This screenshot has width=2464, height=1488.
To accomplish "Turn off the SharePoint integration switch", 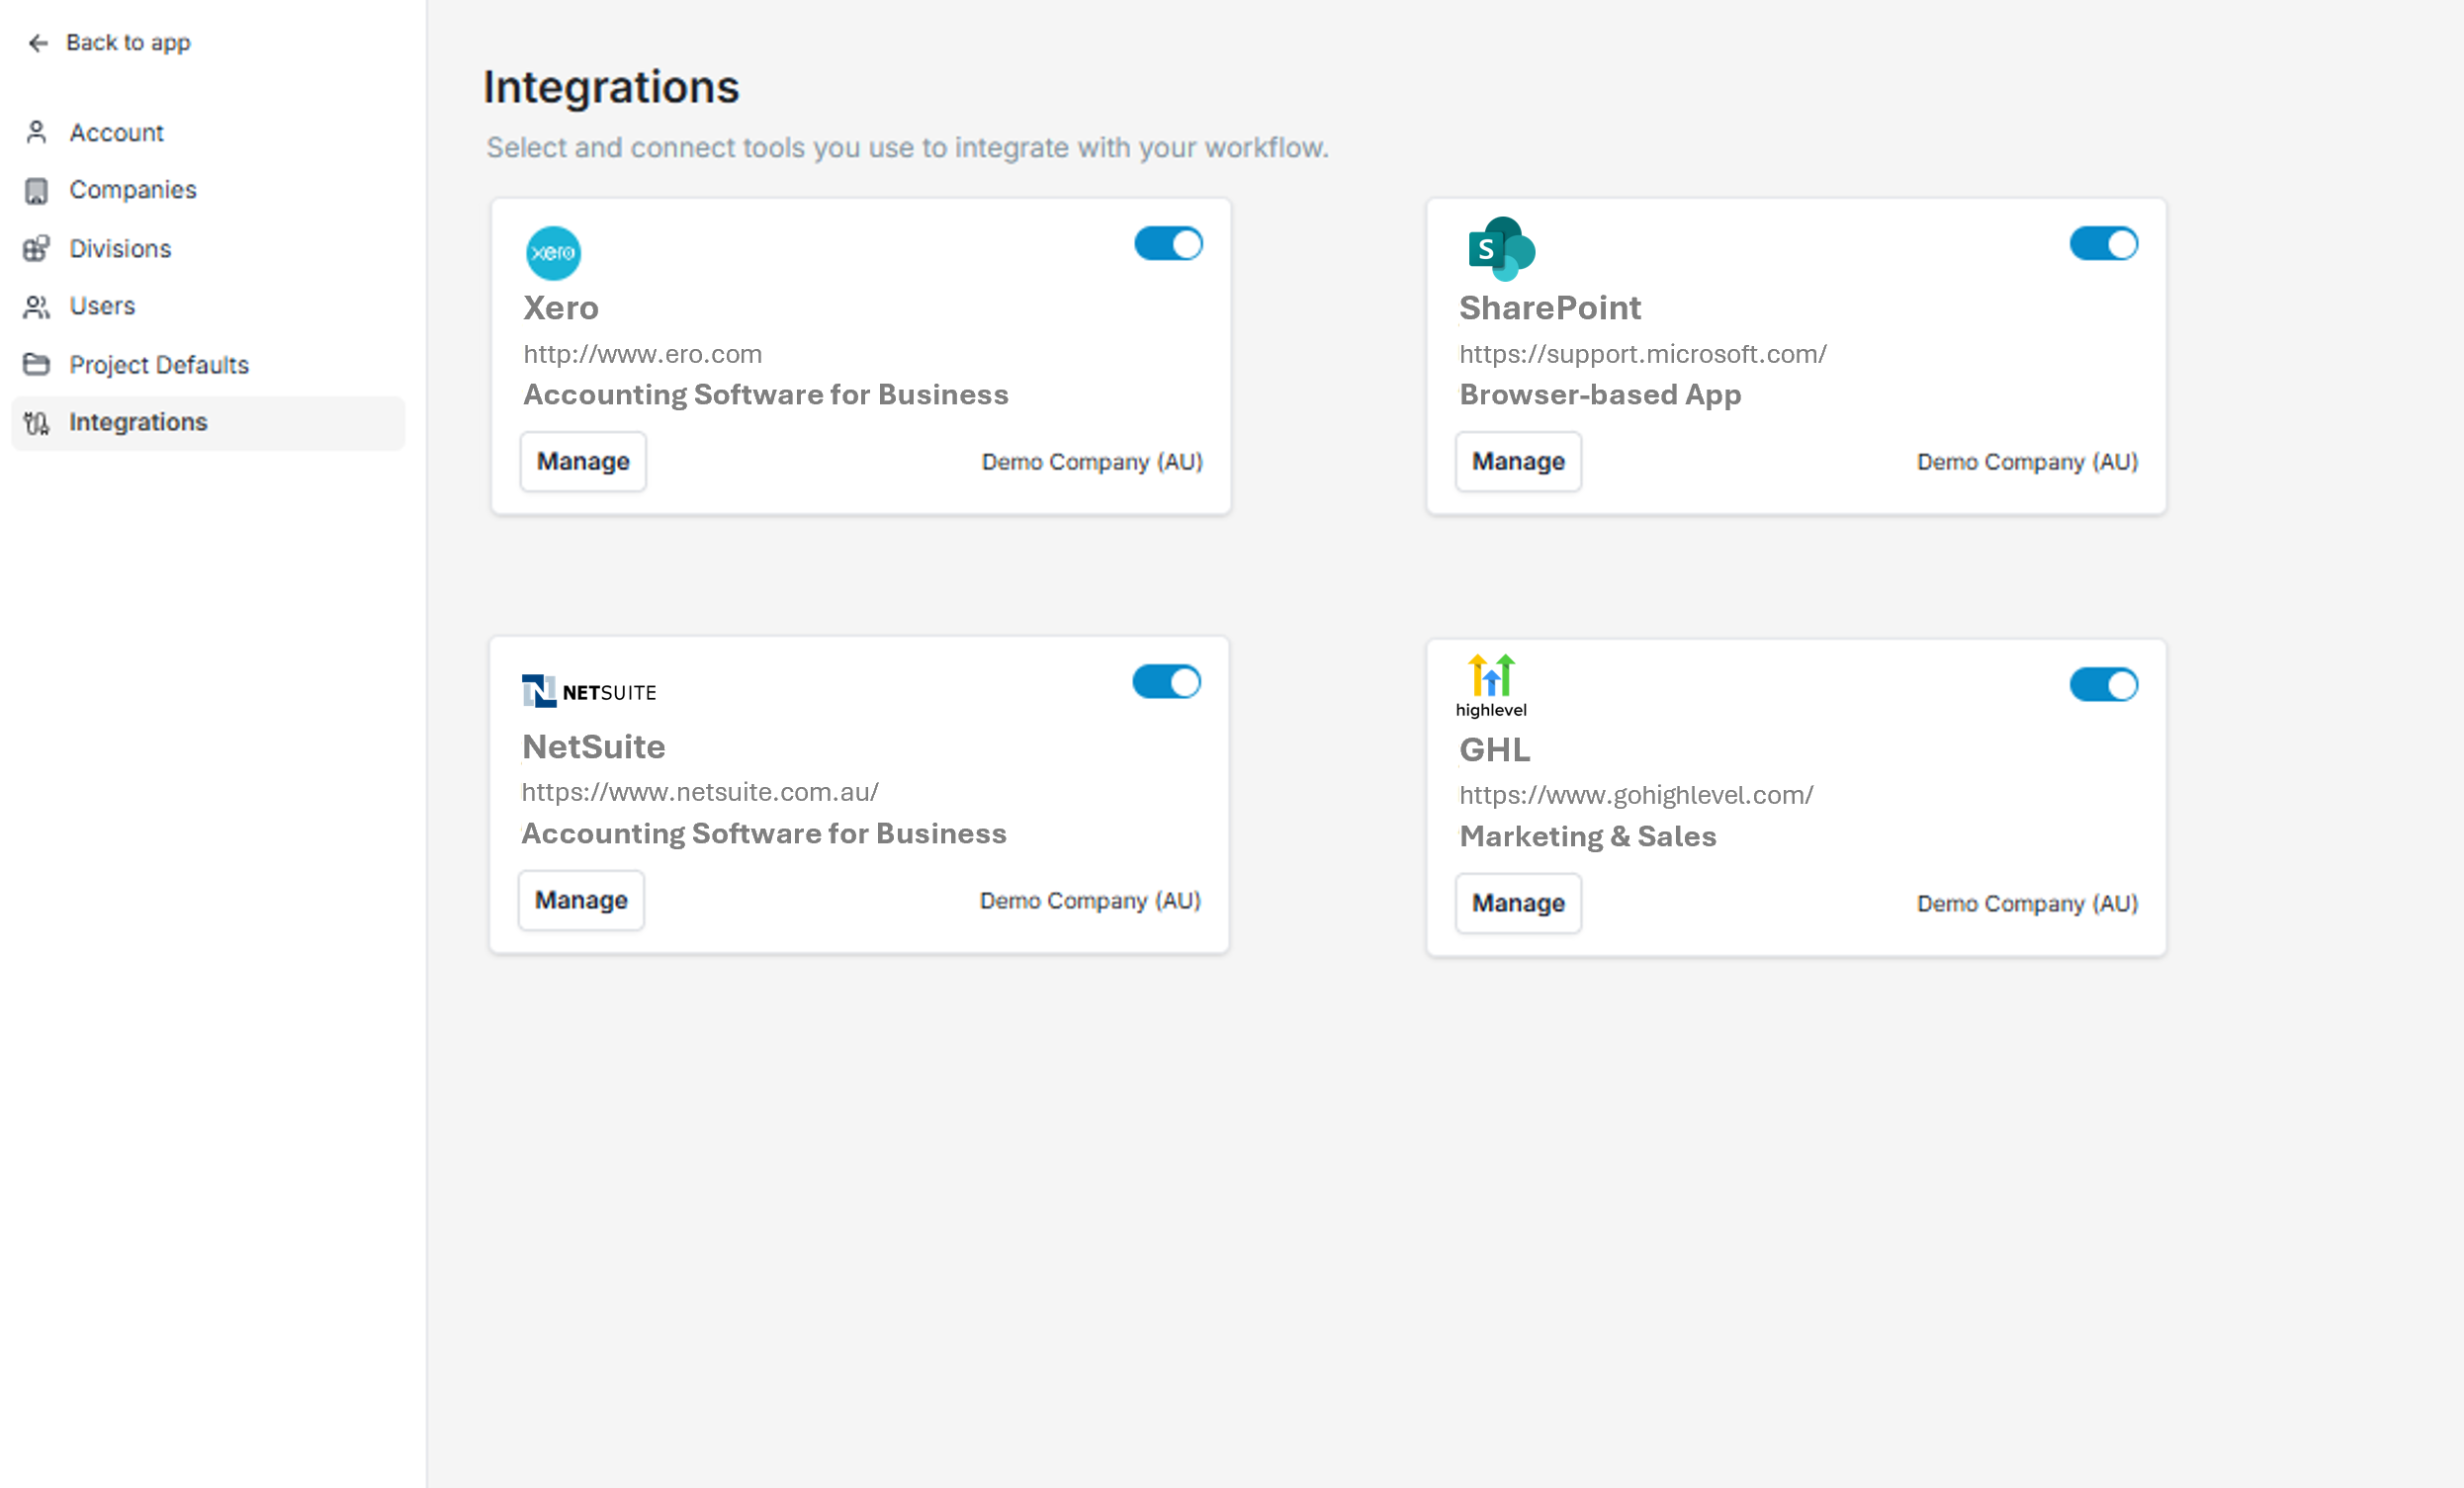I will tap(2103, 244).
